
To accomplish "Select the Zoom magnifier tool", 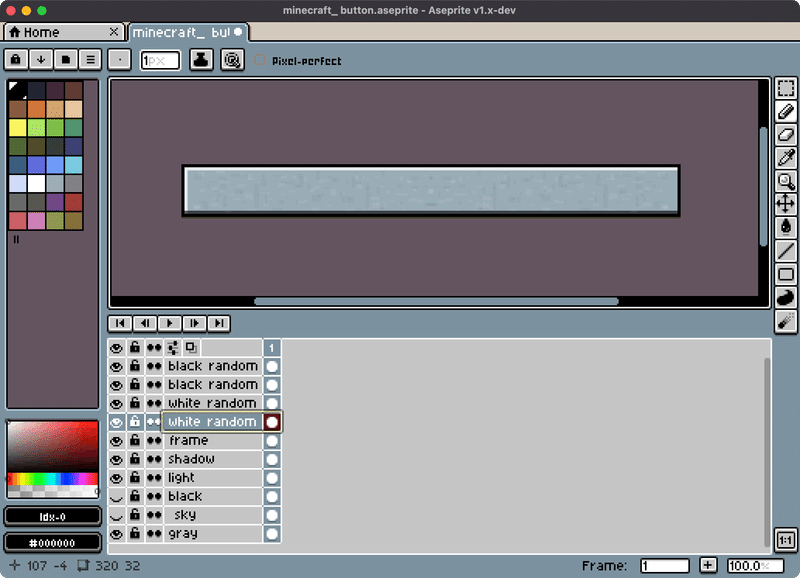I will click(x=785, y=181).
